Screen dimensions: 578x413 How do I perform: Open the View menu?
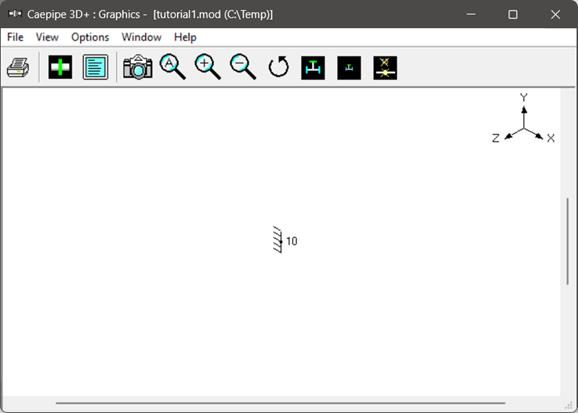coord(47,37)
